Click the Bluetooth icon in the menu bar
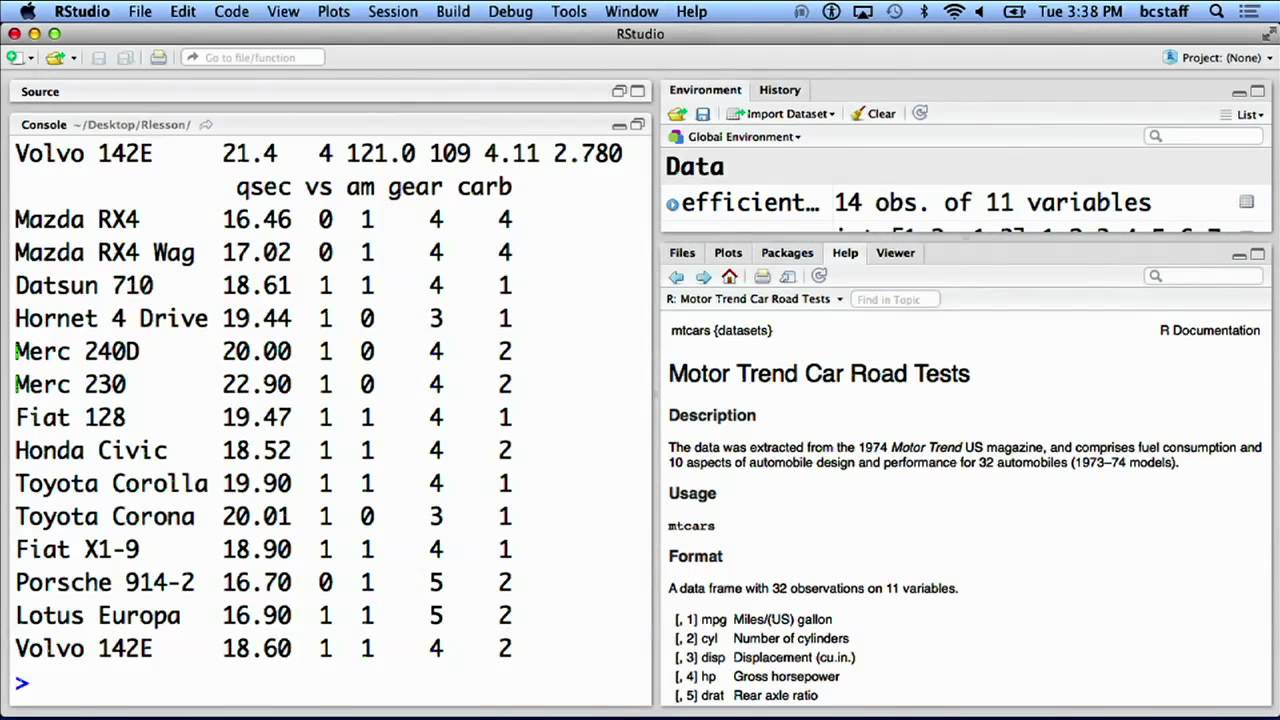 [924, 12]
